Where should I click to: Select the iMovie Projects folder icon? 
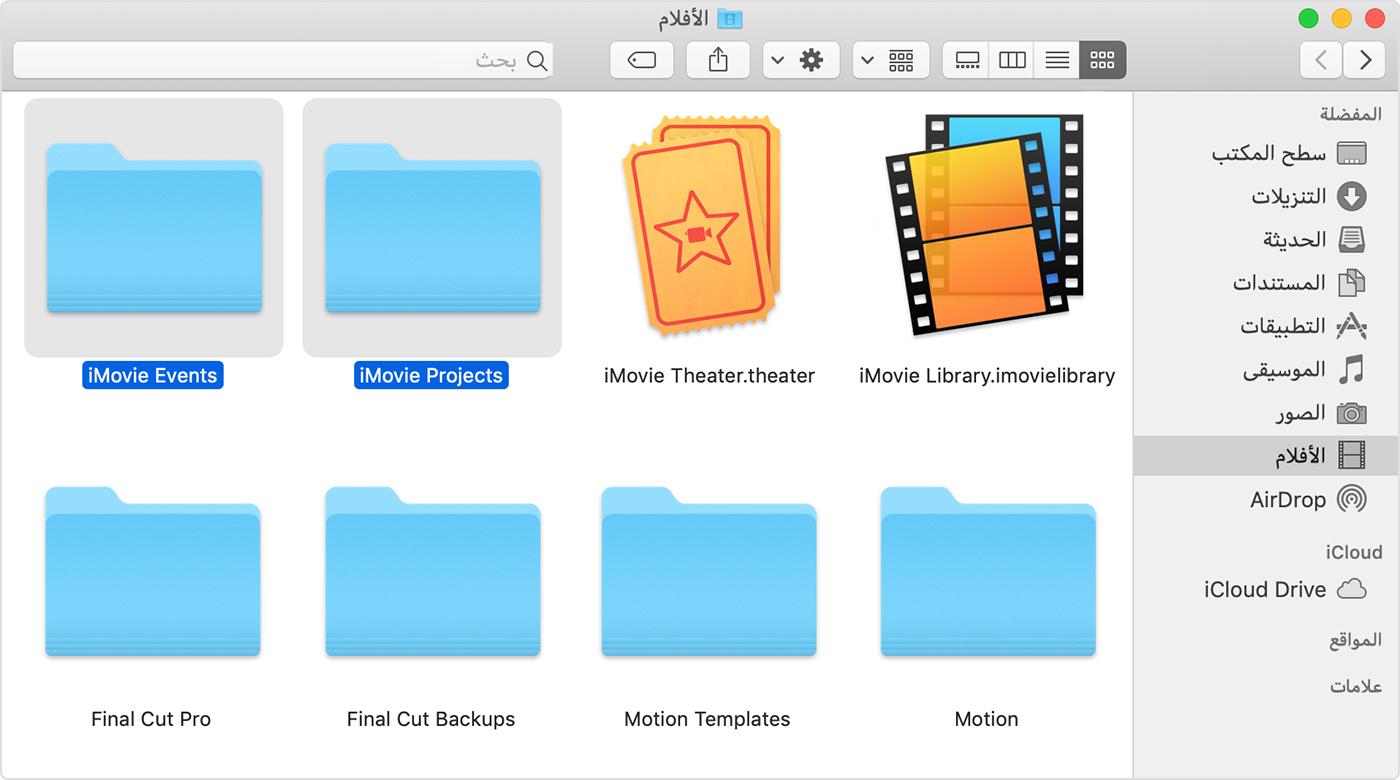[433, 228]
